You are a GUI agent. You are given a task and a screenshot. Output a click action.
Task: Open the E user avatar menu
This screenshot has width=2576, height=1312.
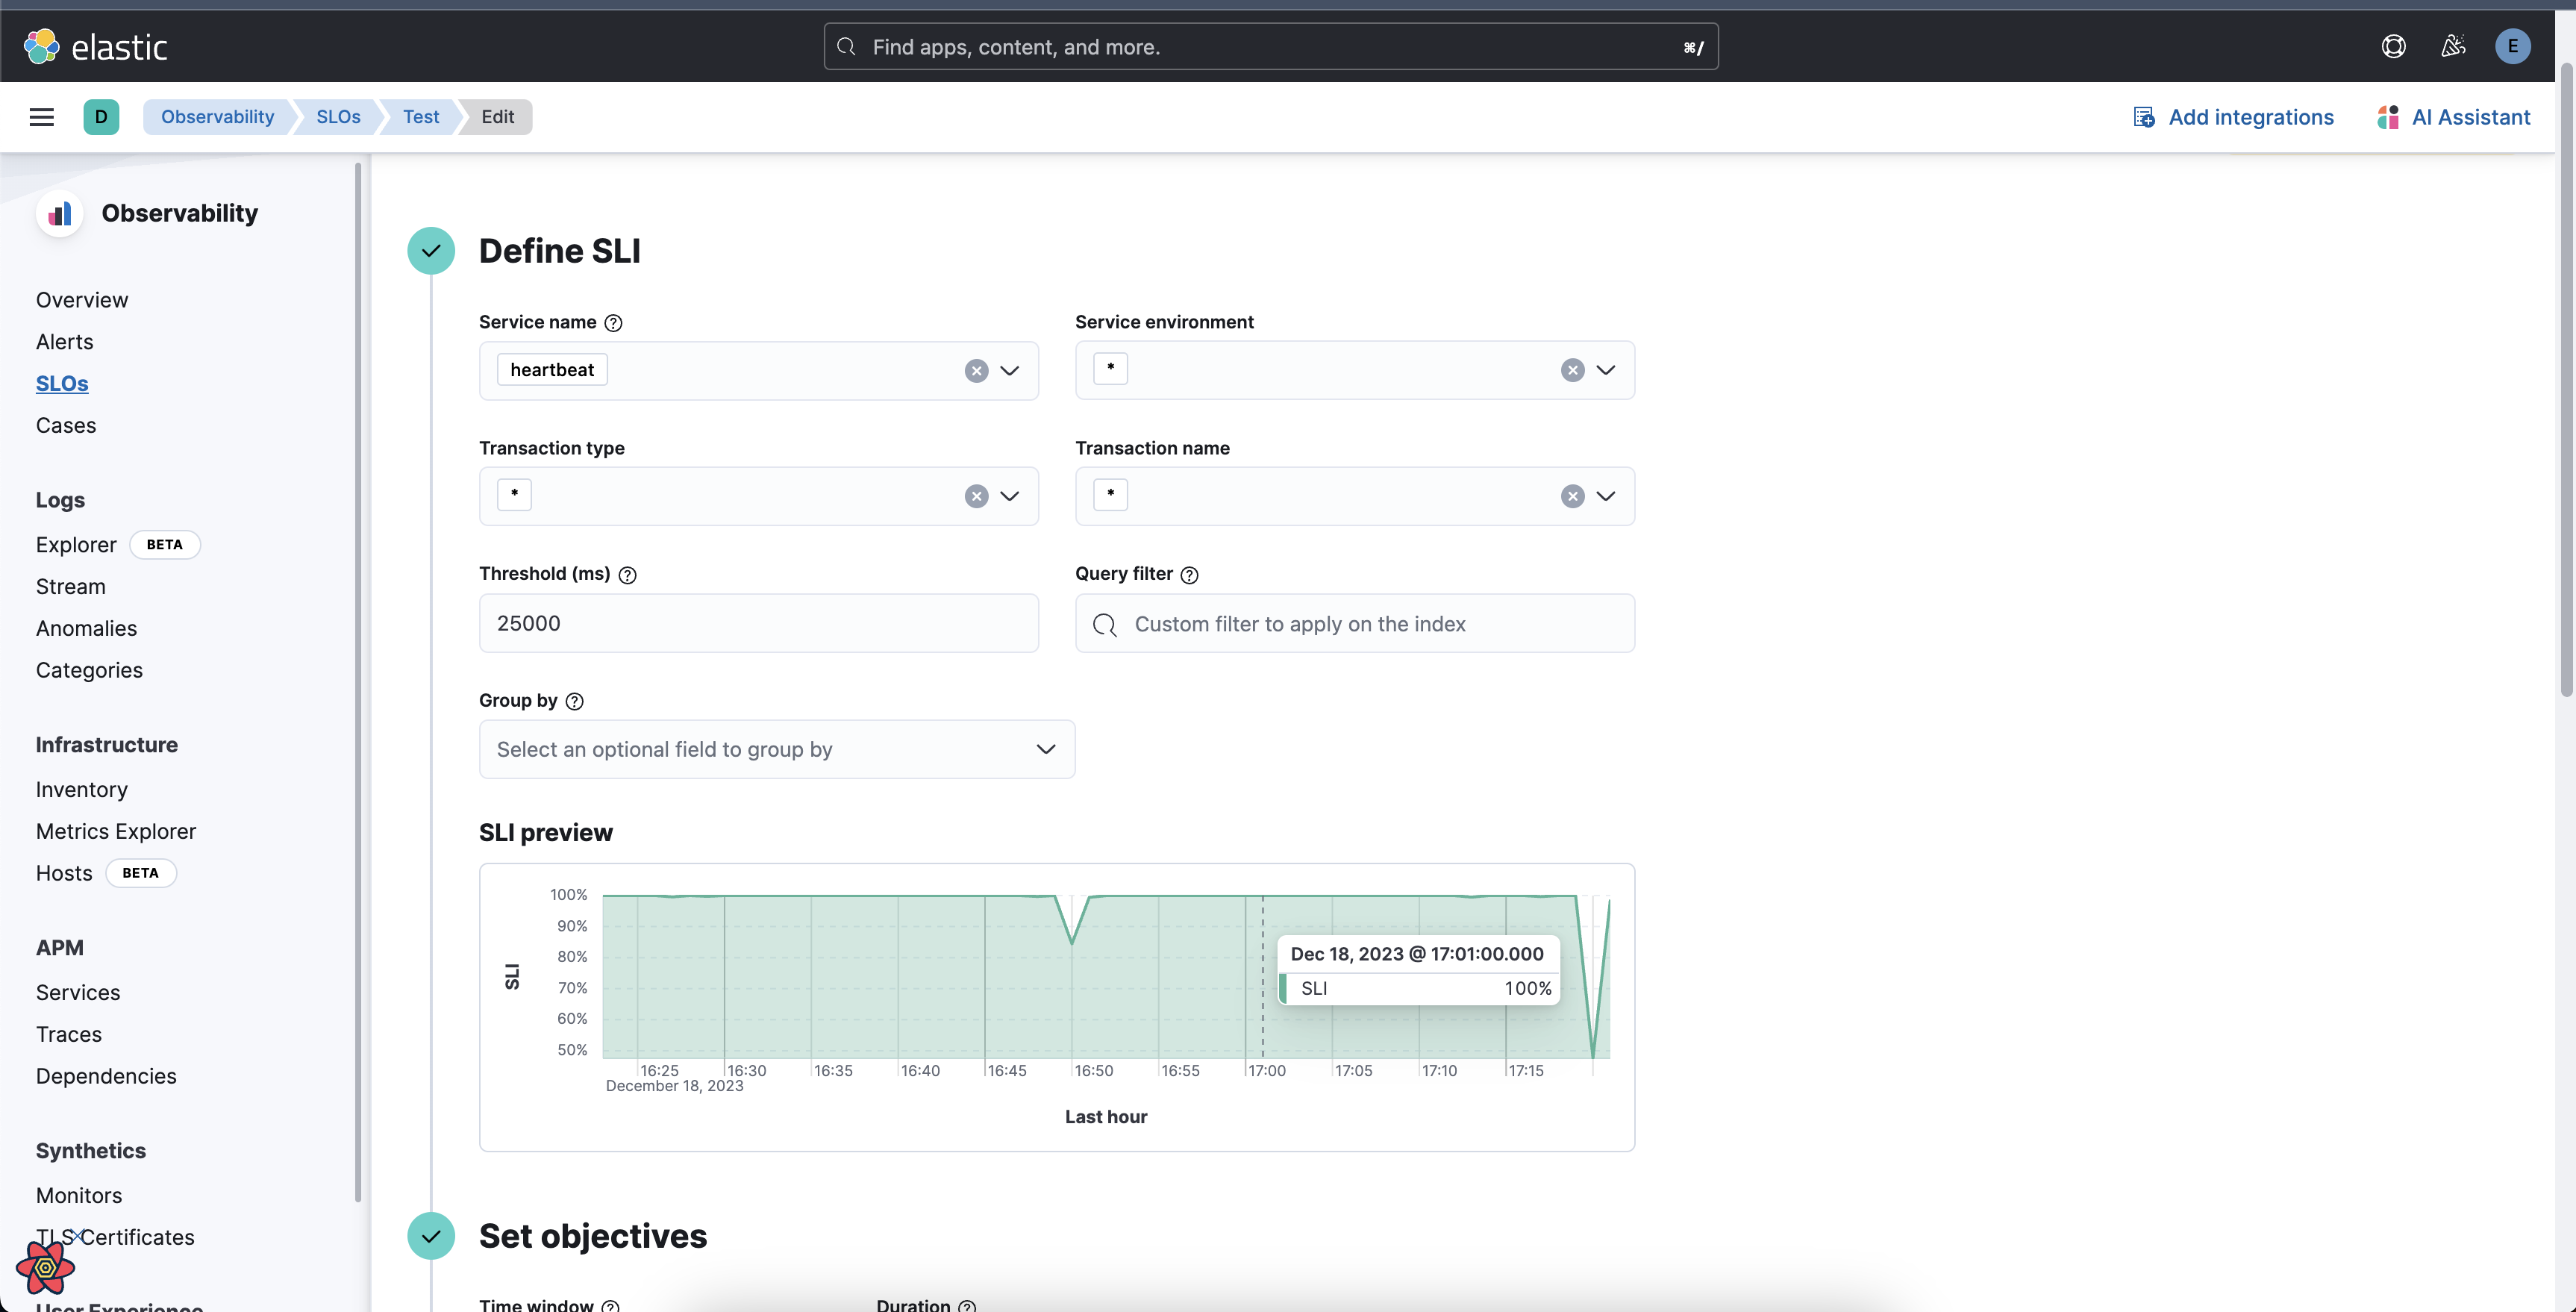(2512, 46)
